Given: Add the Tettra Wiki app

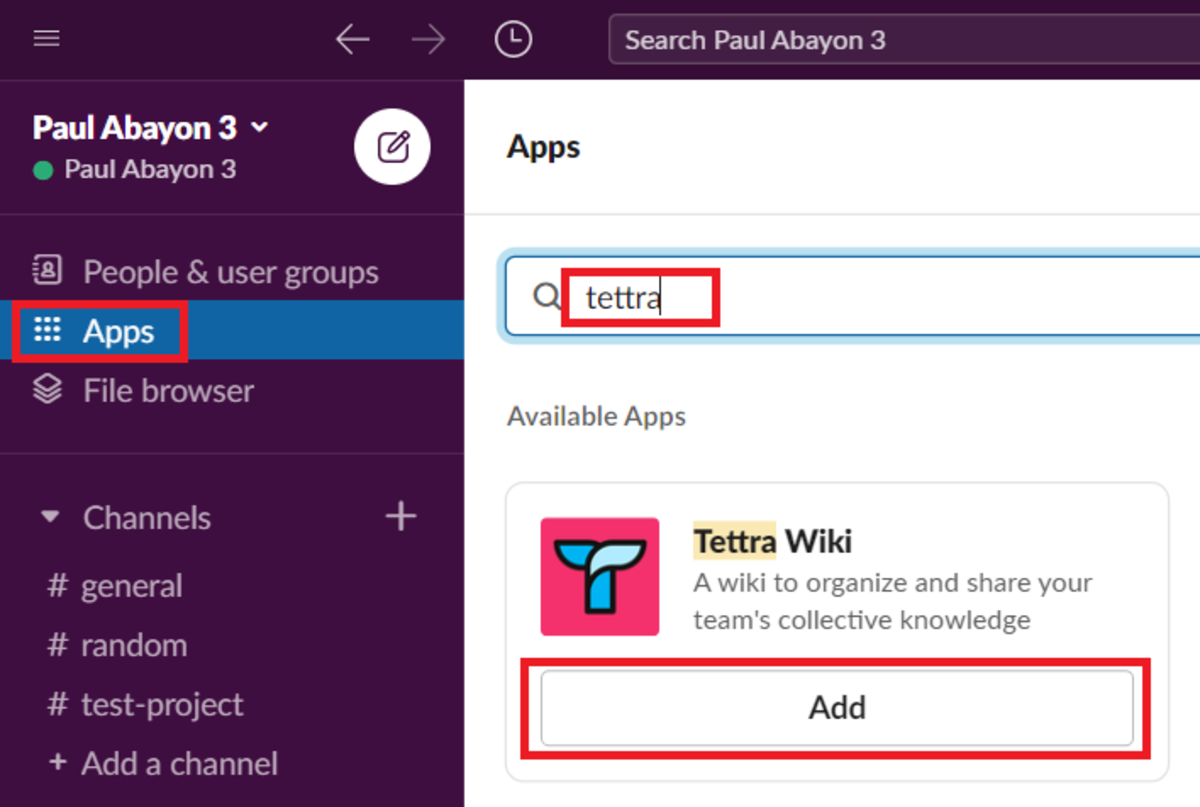Looking at the screenshot, I should coord(837,707).
